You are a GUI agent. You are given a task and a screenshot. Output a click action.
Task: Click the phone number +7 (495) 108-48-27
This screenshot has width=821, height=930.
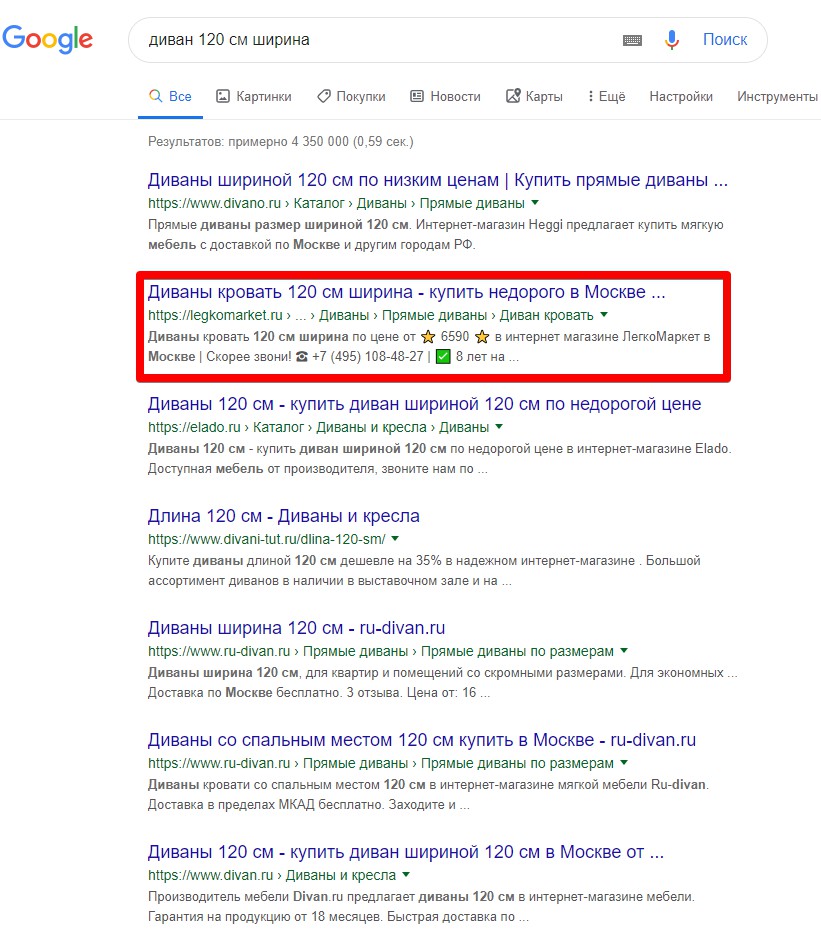coord(368,357)
